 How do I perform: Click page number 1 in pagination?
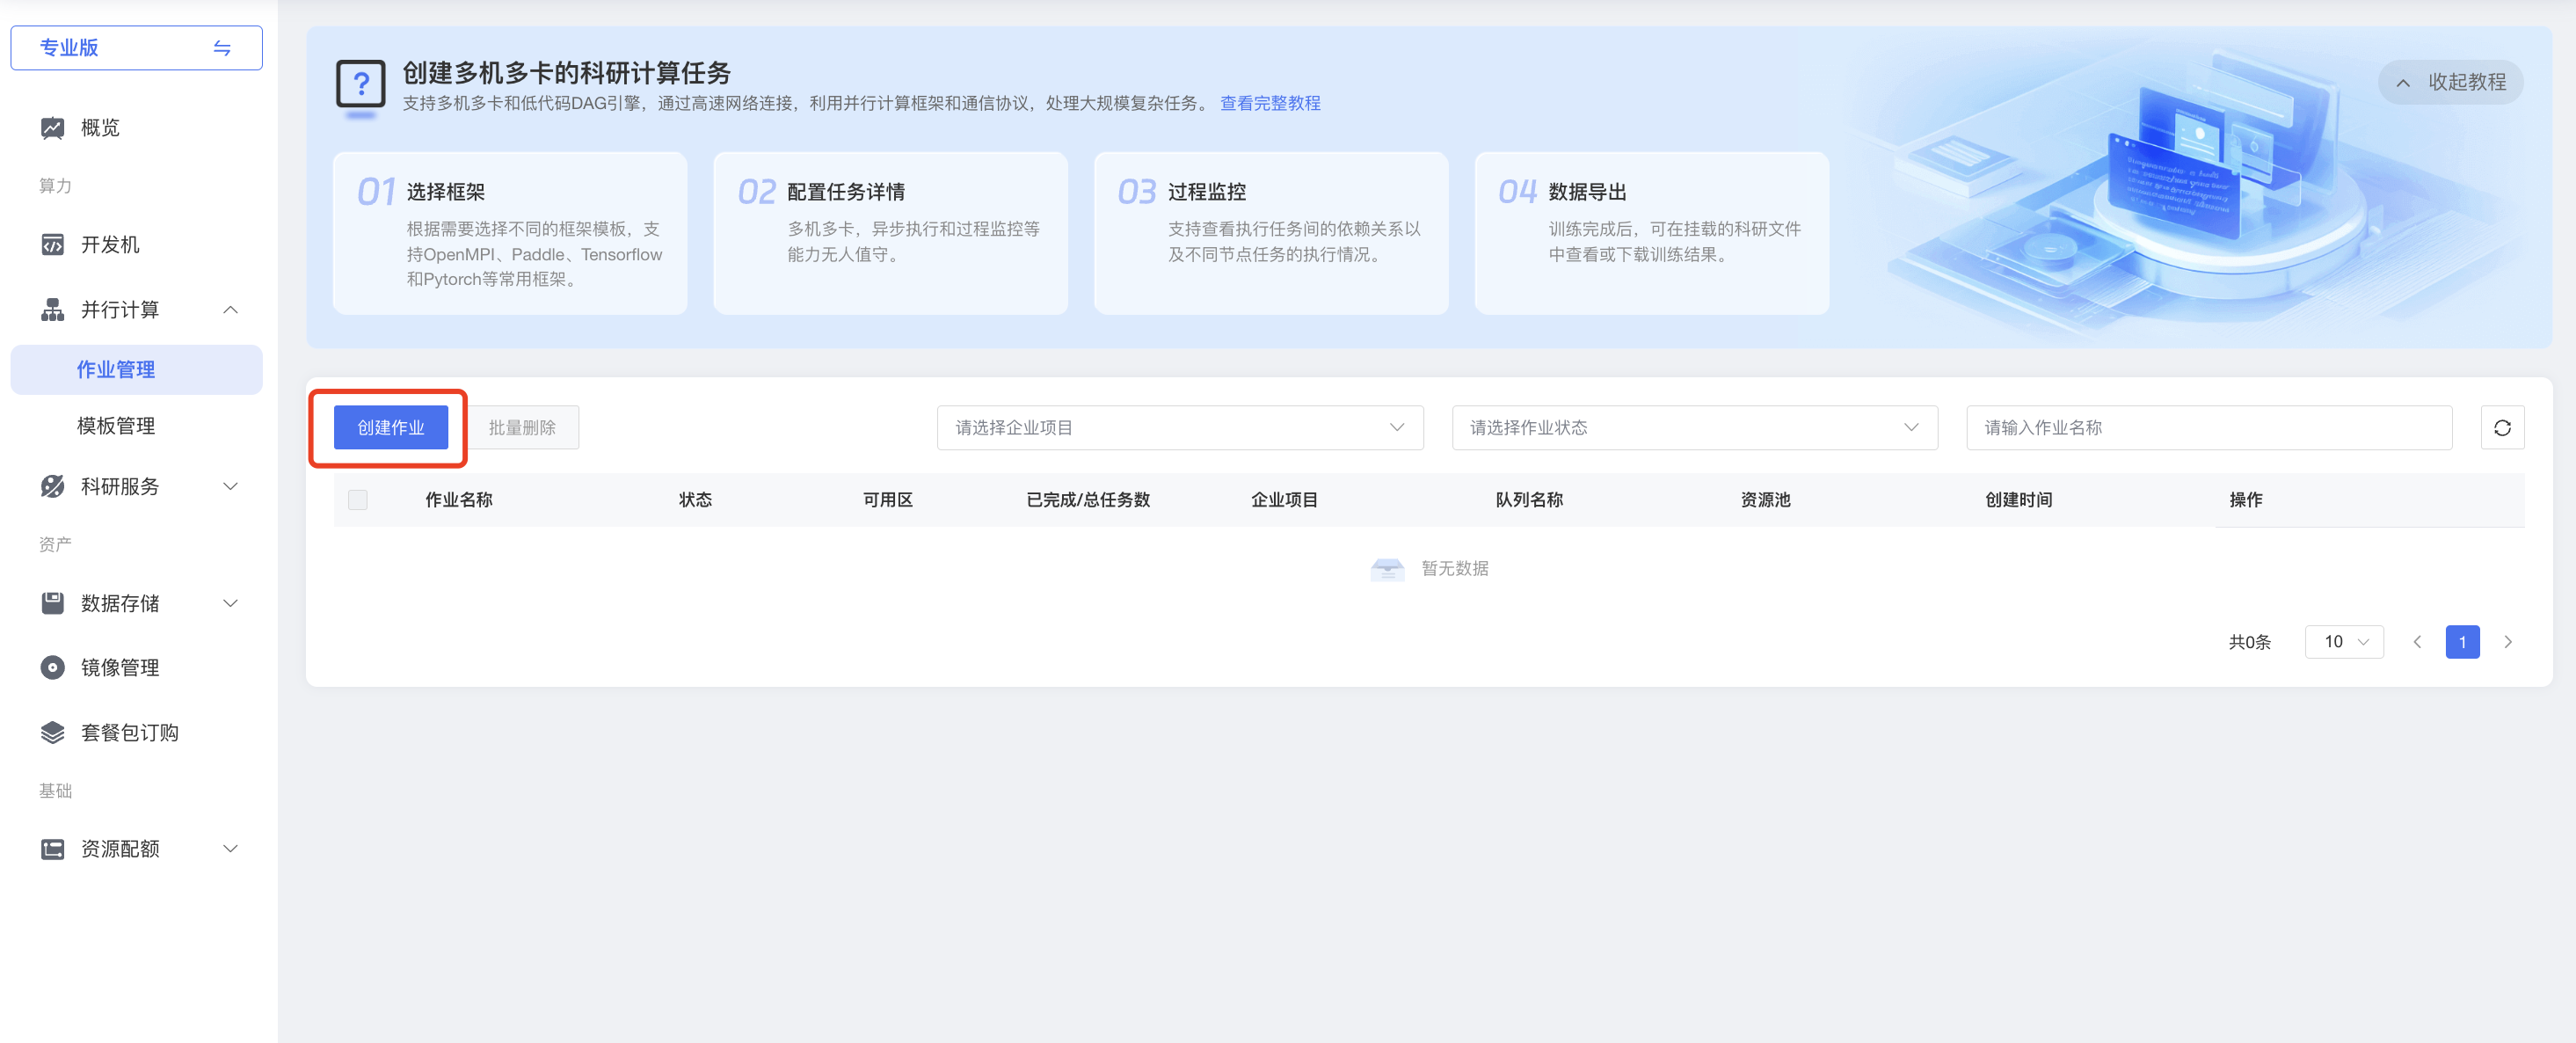pos(2462,642)
